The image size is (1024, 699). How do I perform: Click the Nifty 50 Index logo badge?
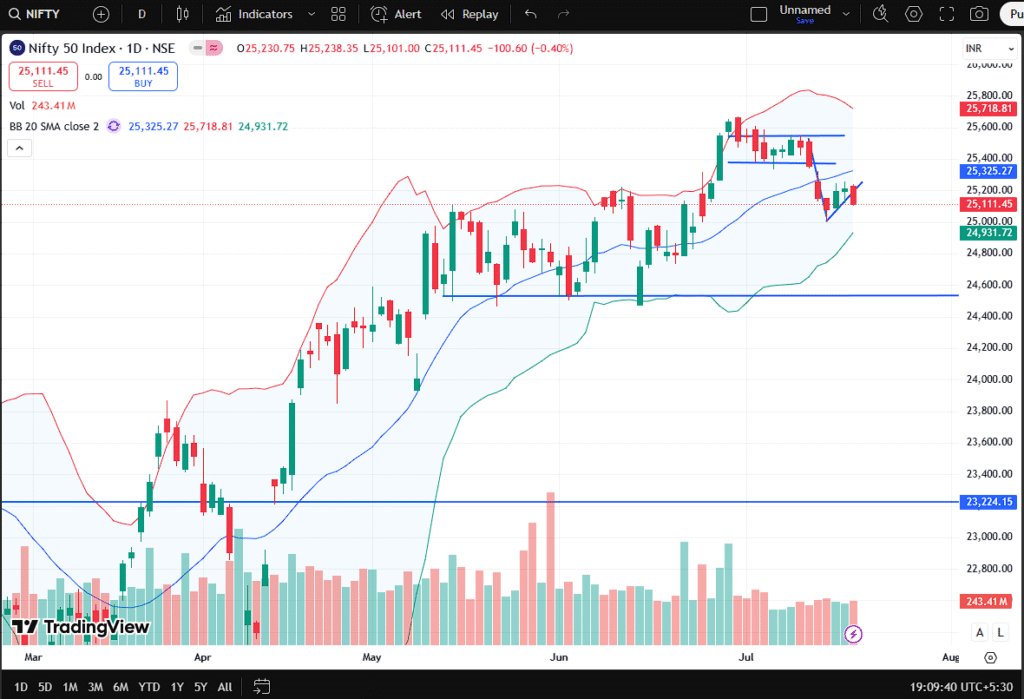[17, 48]
